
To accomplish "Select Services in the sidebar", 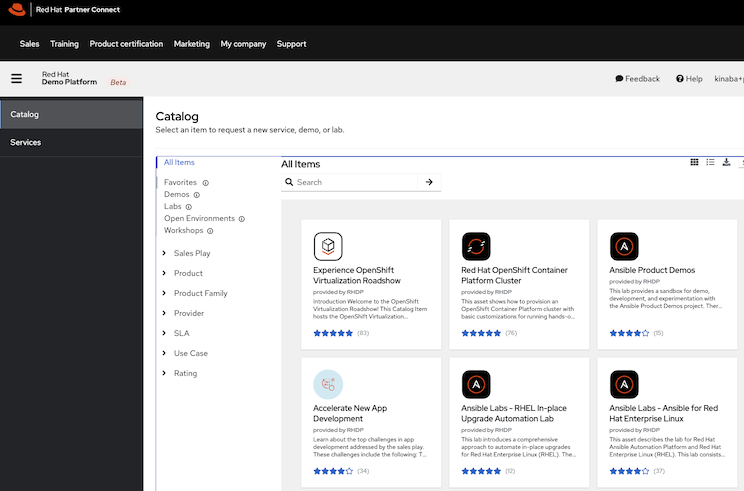I will tap(72, 142).
